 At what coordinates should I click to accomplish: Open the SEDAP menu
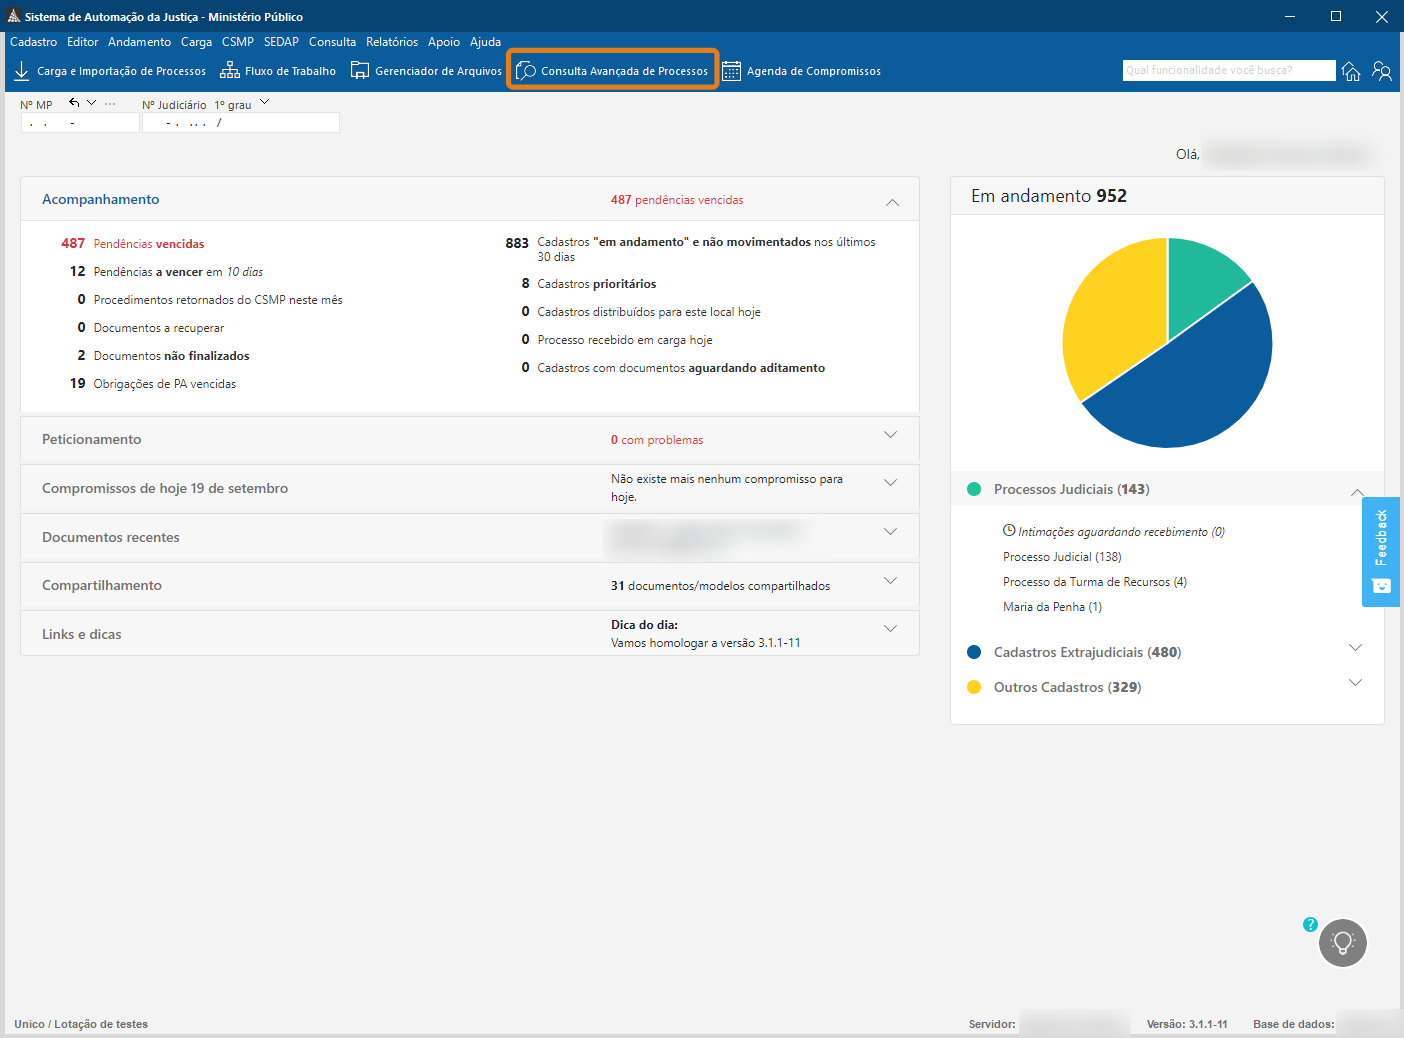coord(281,42)
